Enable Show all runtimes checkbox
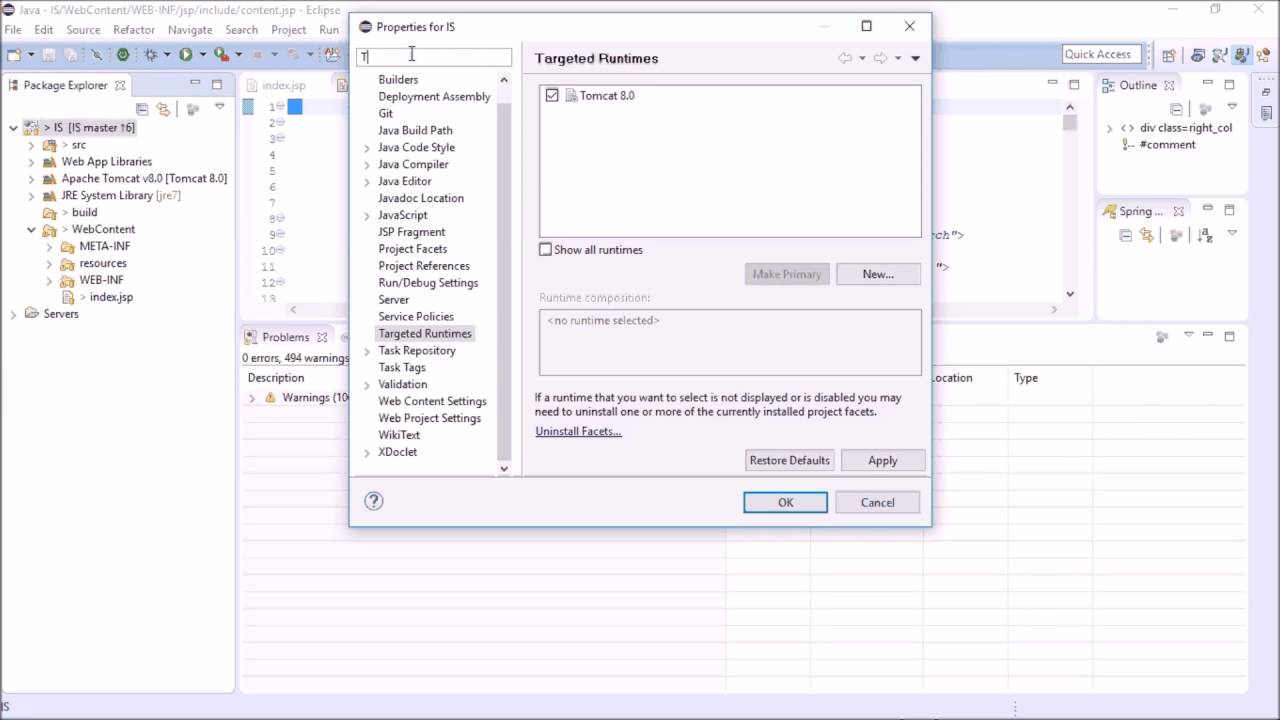The width and height of the screenshot is (1280, 720). click(x=545, y=249)
